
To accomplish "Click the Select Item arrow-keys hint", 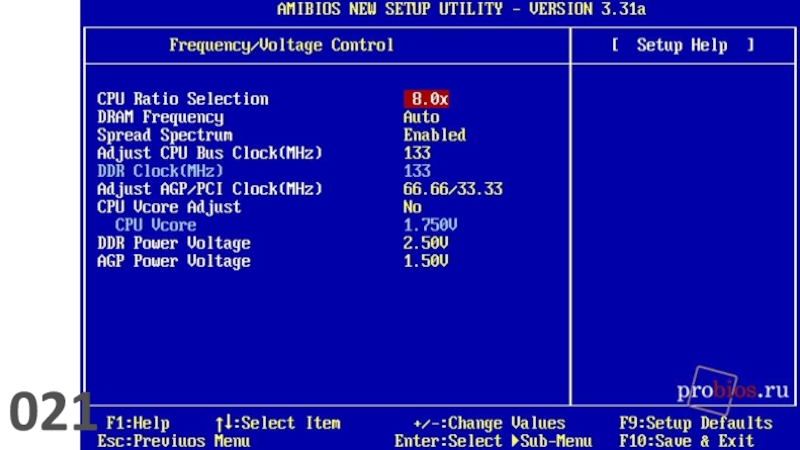I will pos(278,423).
